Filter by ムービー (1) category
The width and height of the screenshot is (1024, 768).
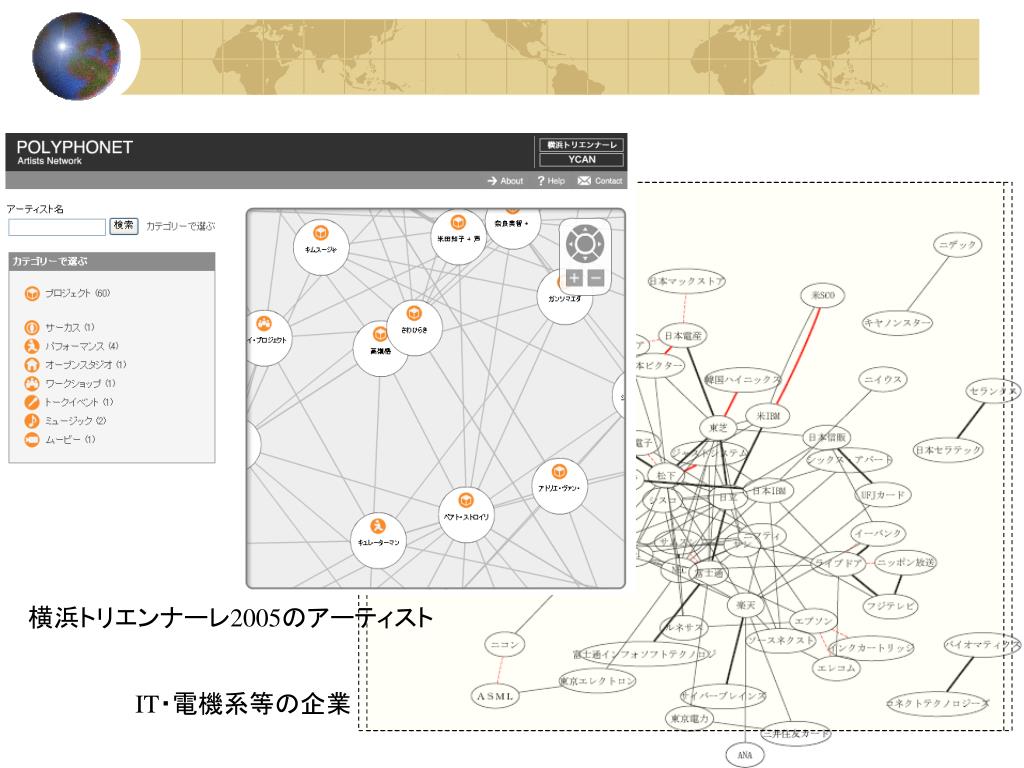[x=70, y=440]
